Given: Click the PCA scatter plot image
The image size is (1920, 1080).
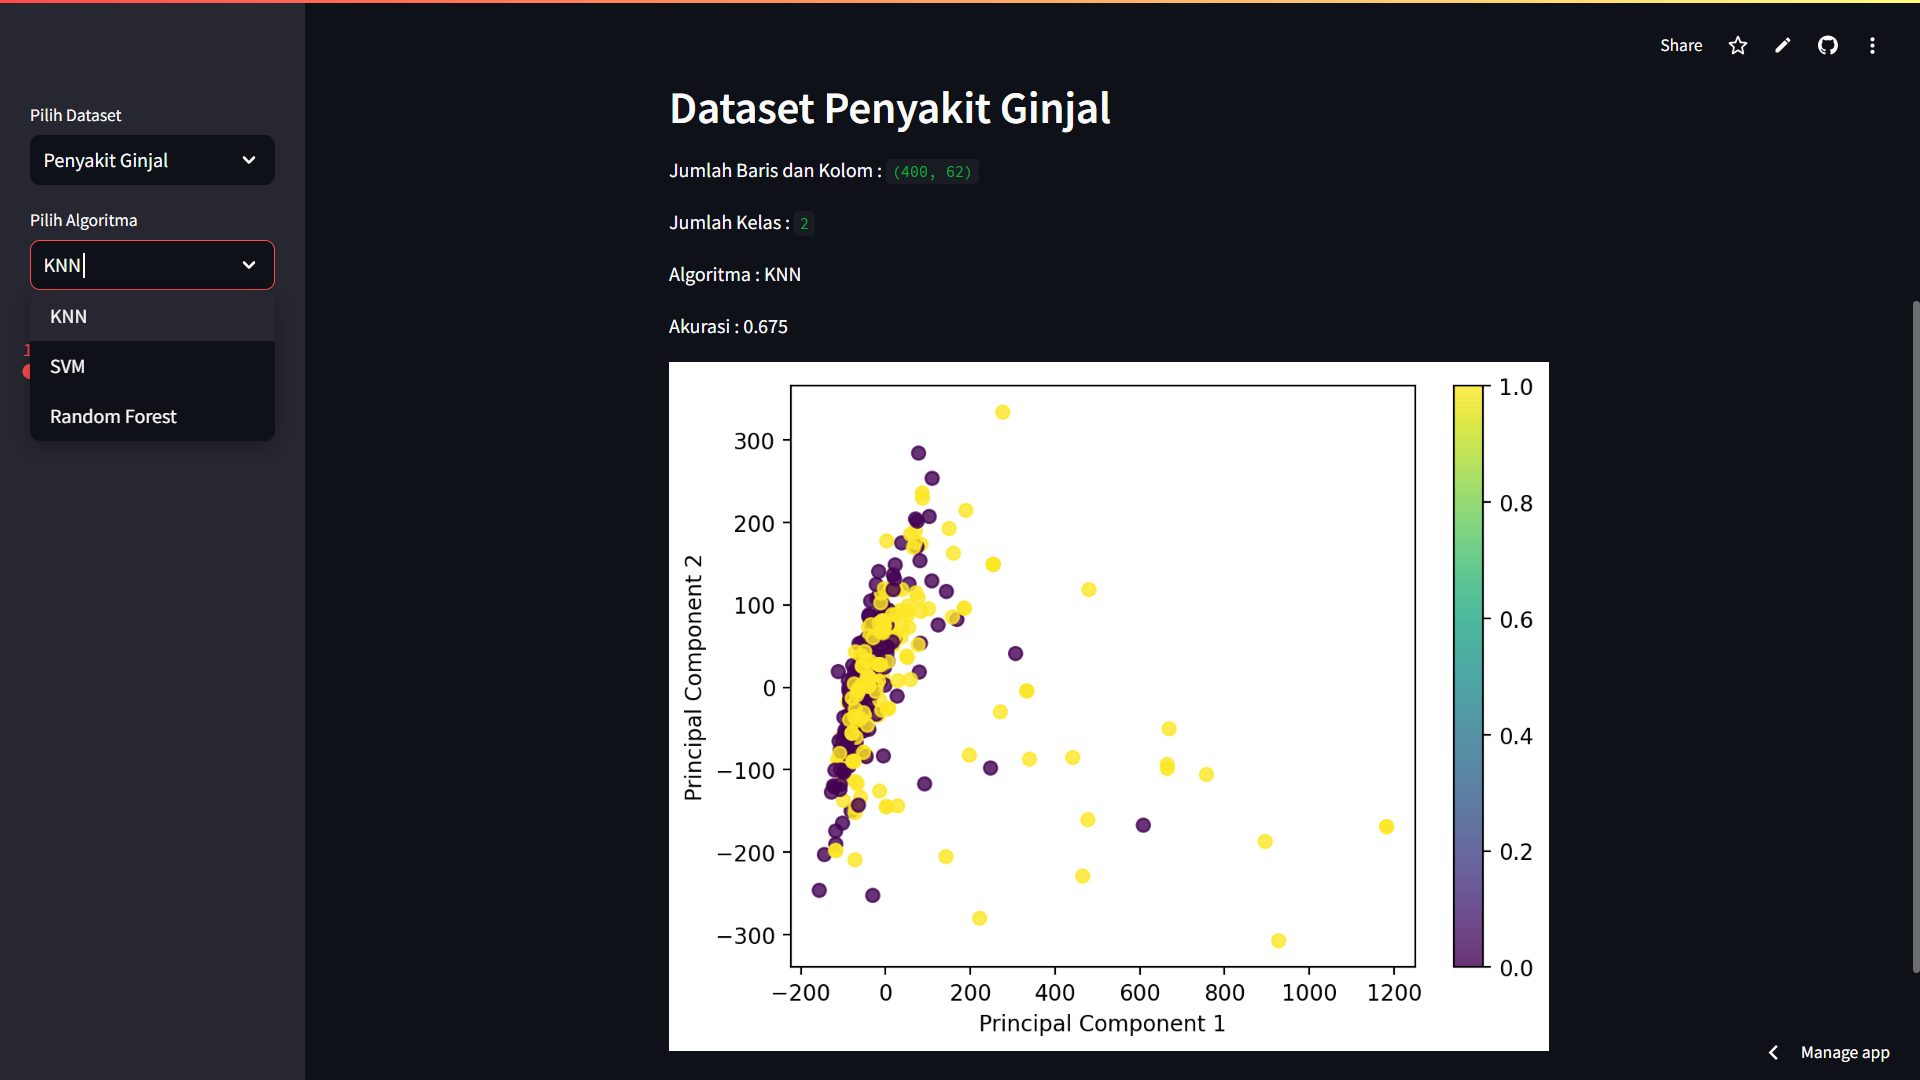Looking at the screenshot, I should tap(1108, 706).
